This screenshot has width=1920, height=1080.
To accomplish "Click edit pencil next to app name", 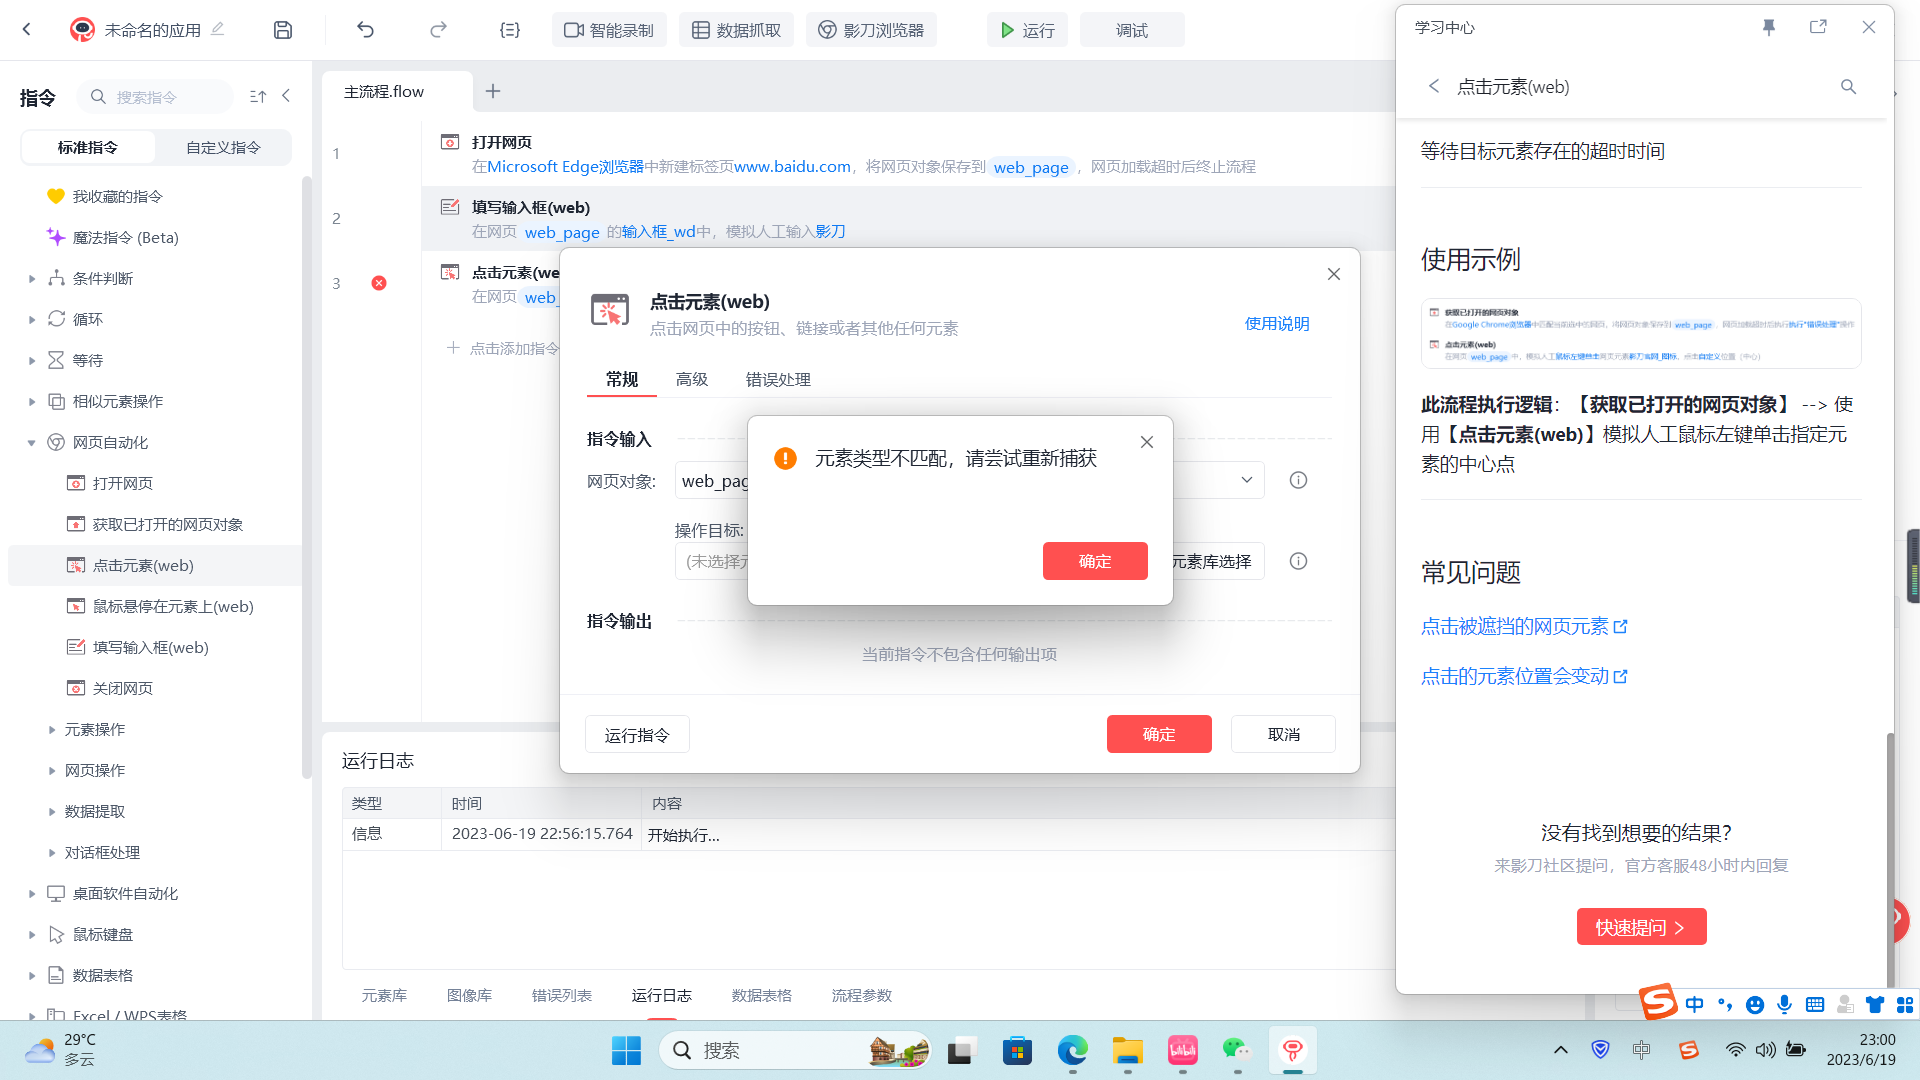I will pos(217,29).
